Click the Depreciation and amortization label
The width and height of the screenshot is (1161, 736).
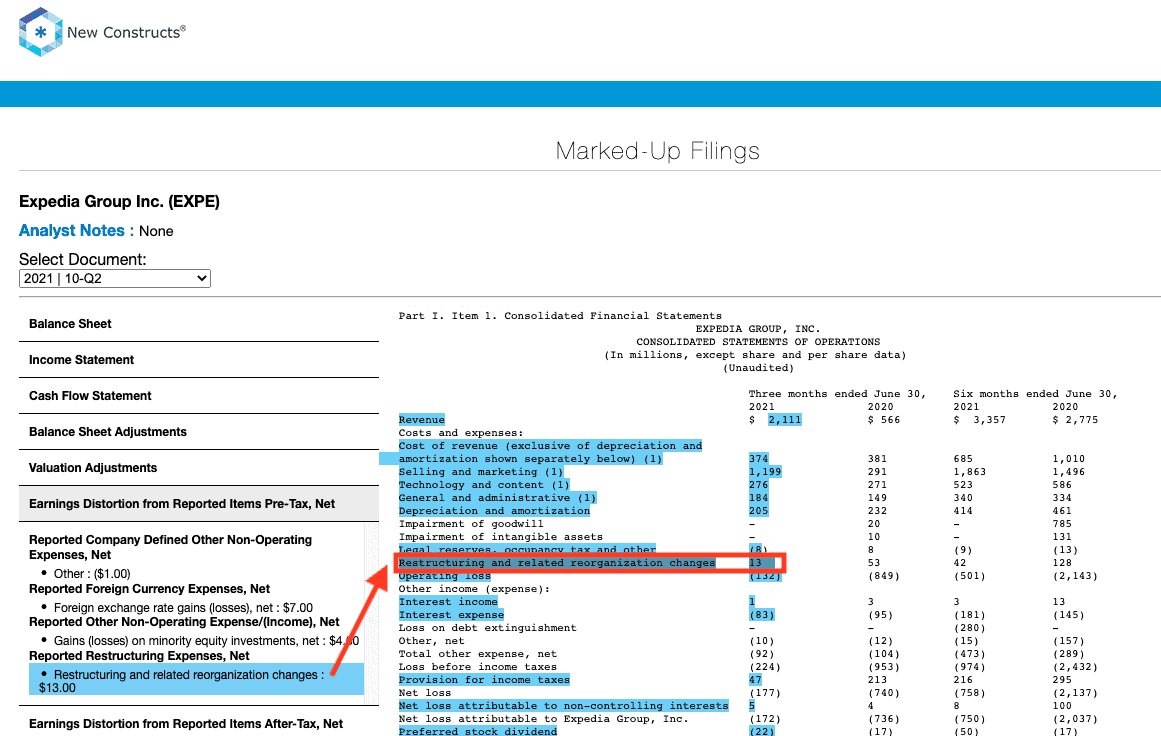tap(494, 511)
